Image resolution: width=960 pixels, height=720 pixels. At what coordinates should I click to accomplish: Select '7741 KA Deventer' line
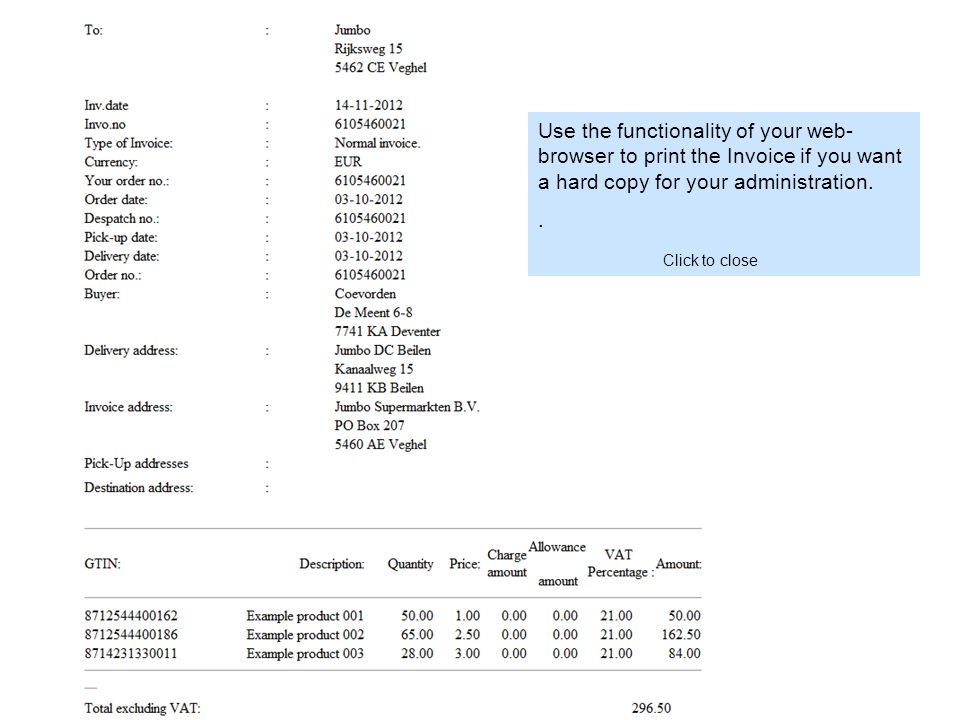tap(387, 332)
